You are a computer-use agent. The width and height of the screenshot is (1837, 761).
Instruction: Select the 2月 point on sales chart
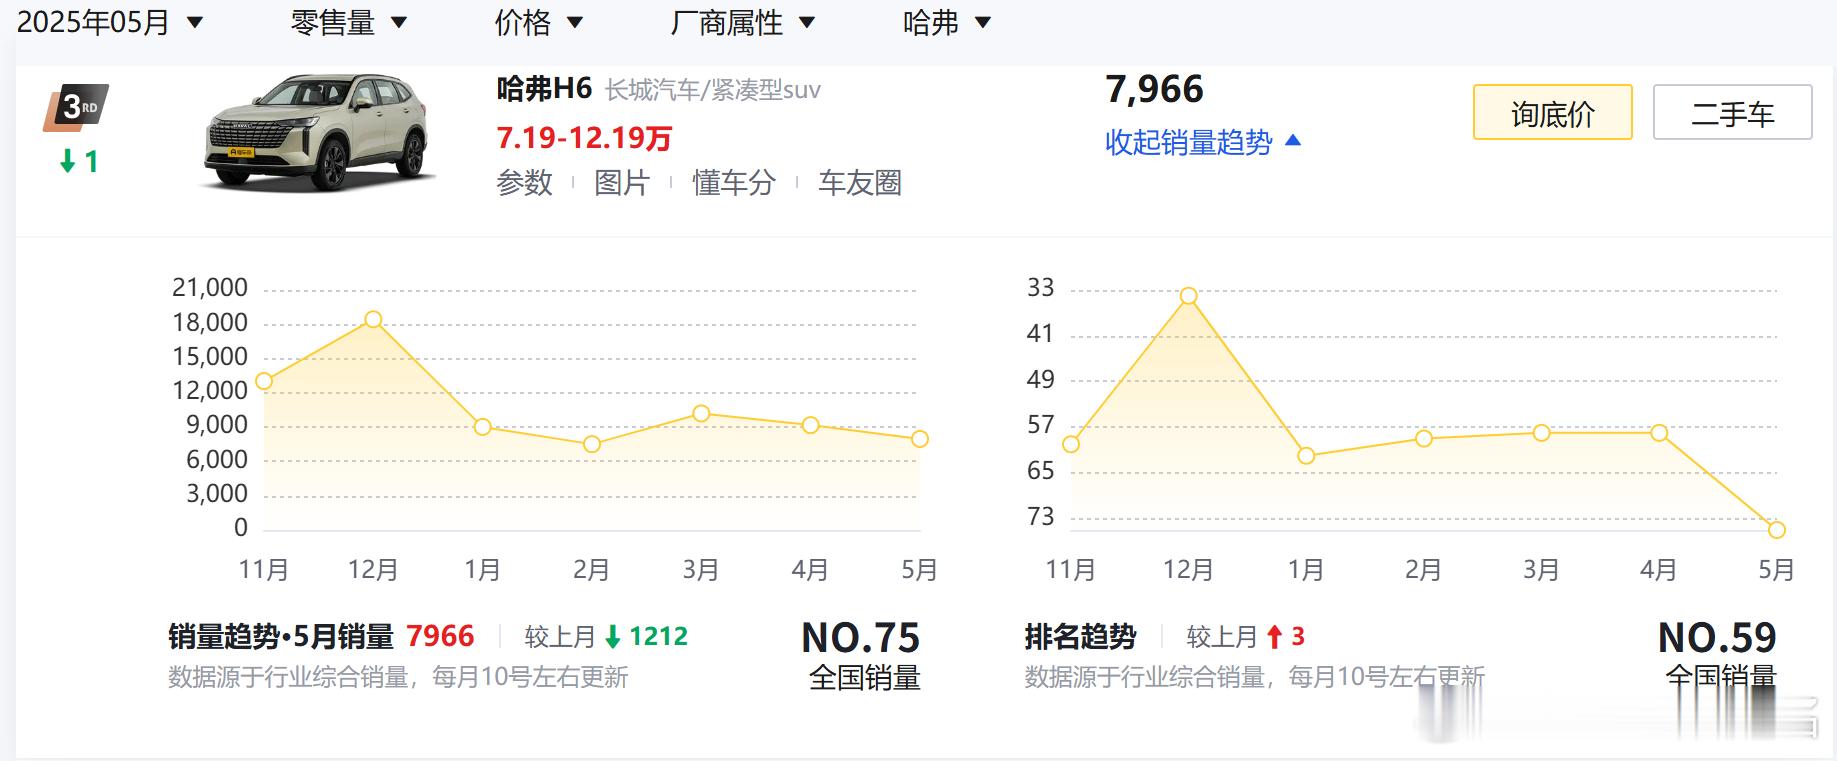coord(592,444)
